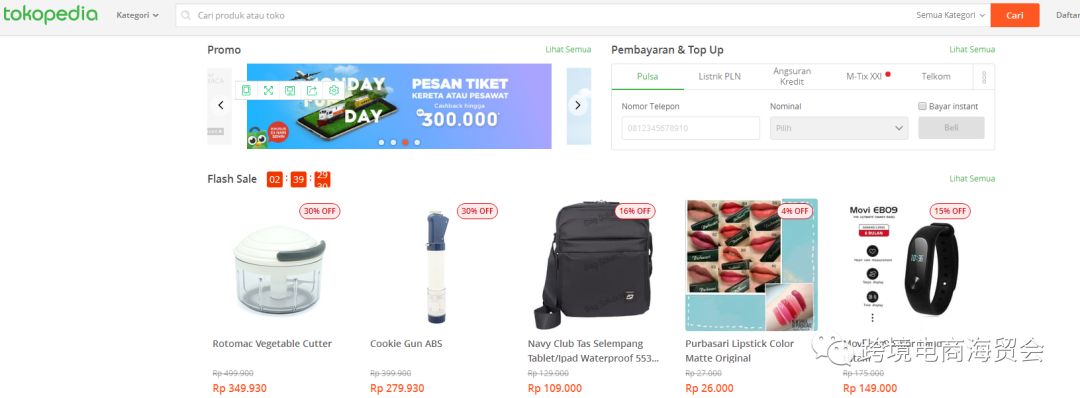Show more payment options via vertical dots
Screen dimensions: 1080x398
click(x=984, y=76)
